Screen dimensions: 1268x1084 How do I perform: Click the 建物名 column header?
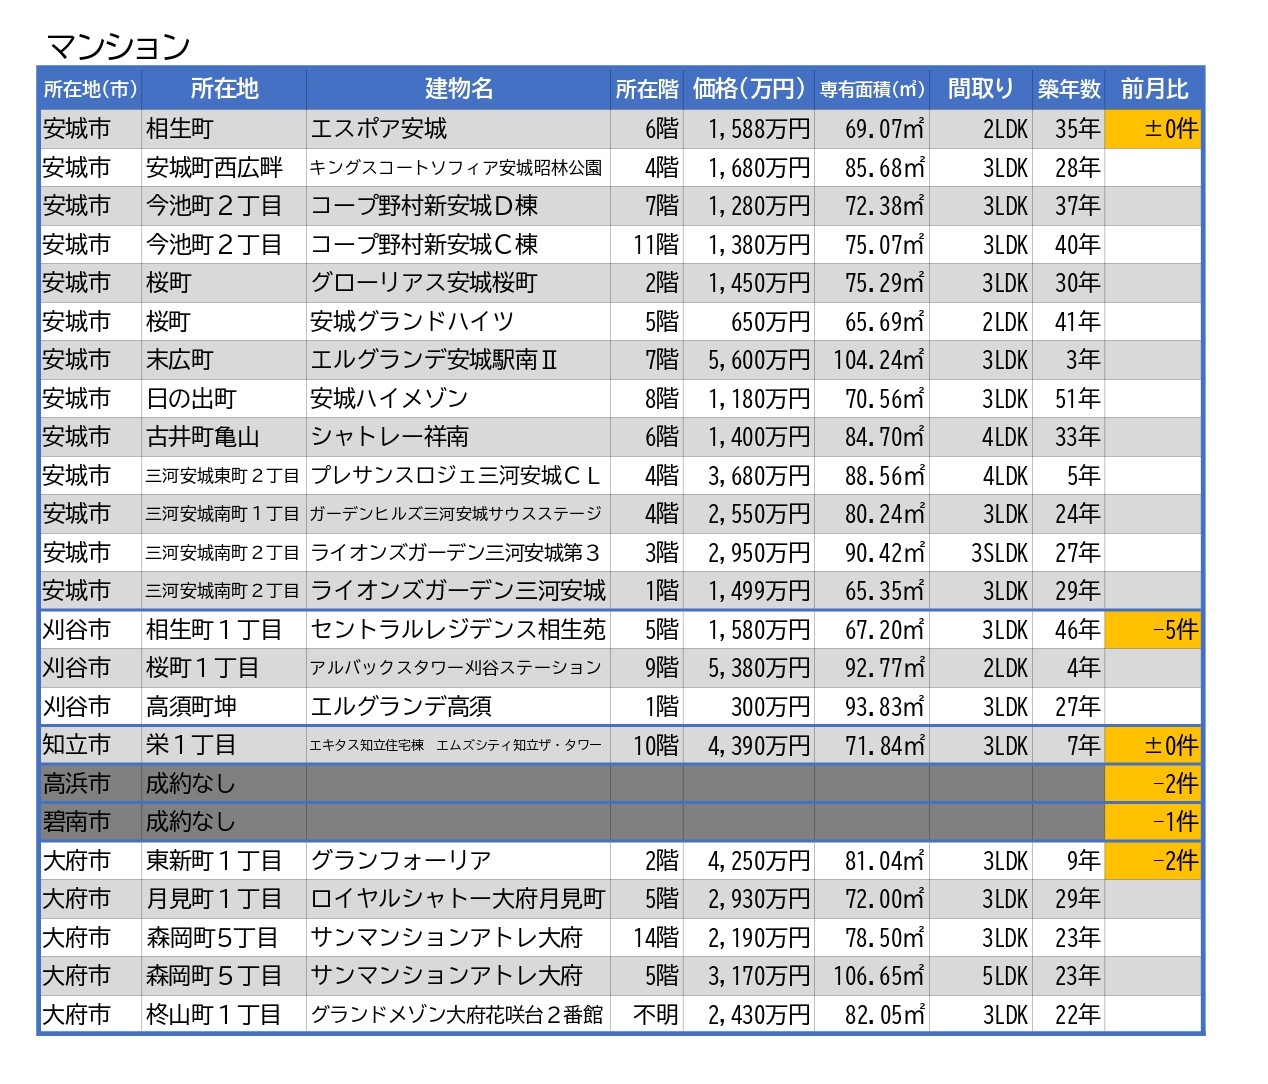pyautogui.click(x=458, y=89)
